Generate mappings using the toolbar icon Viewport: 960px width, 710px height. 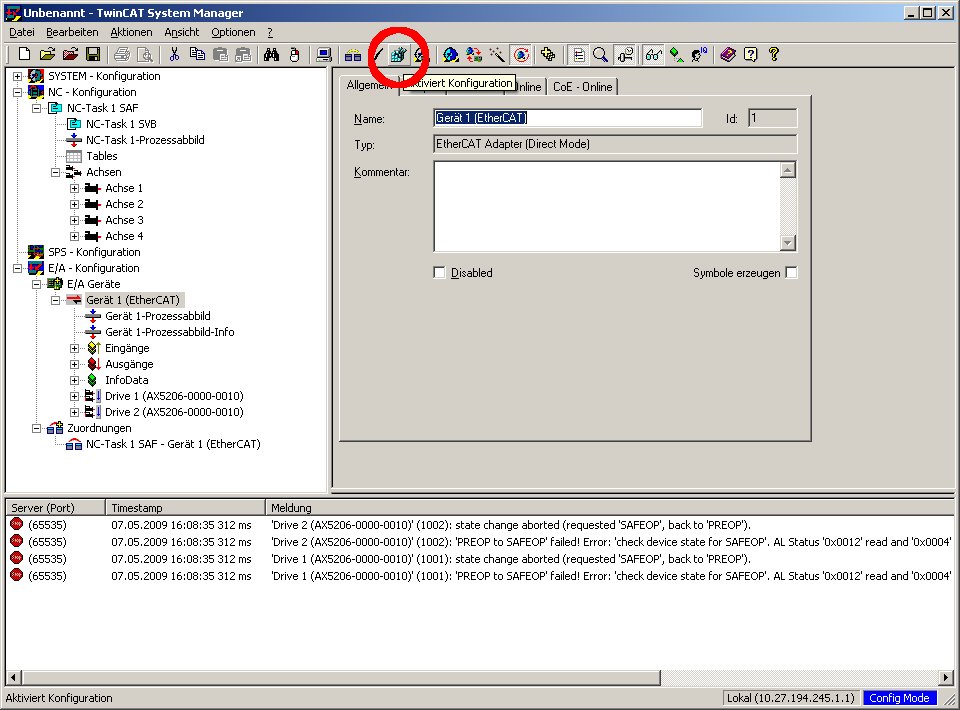(353, 54)
